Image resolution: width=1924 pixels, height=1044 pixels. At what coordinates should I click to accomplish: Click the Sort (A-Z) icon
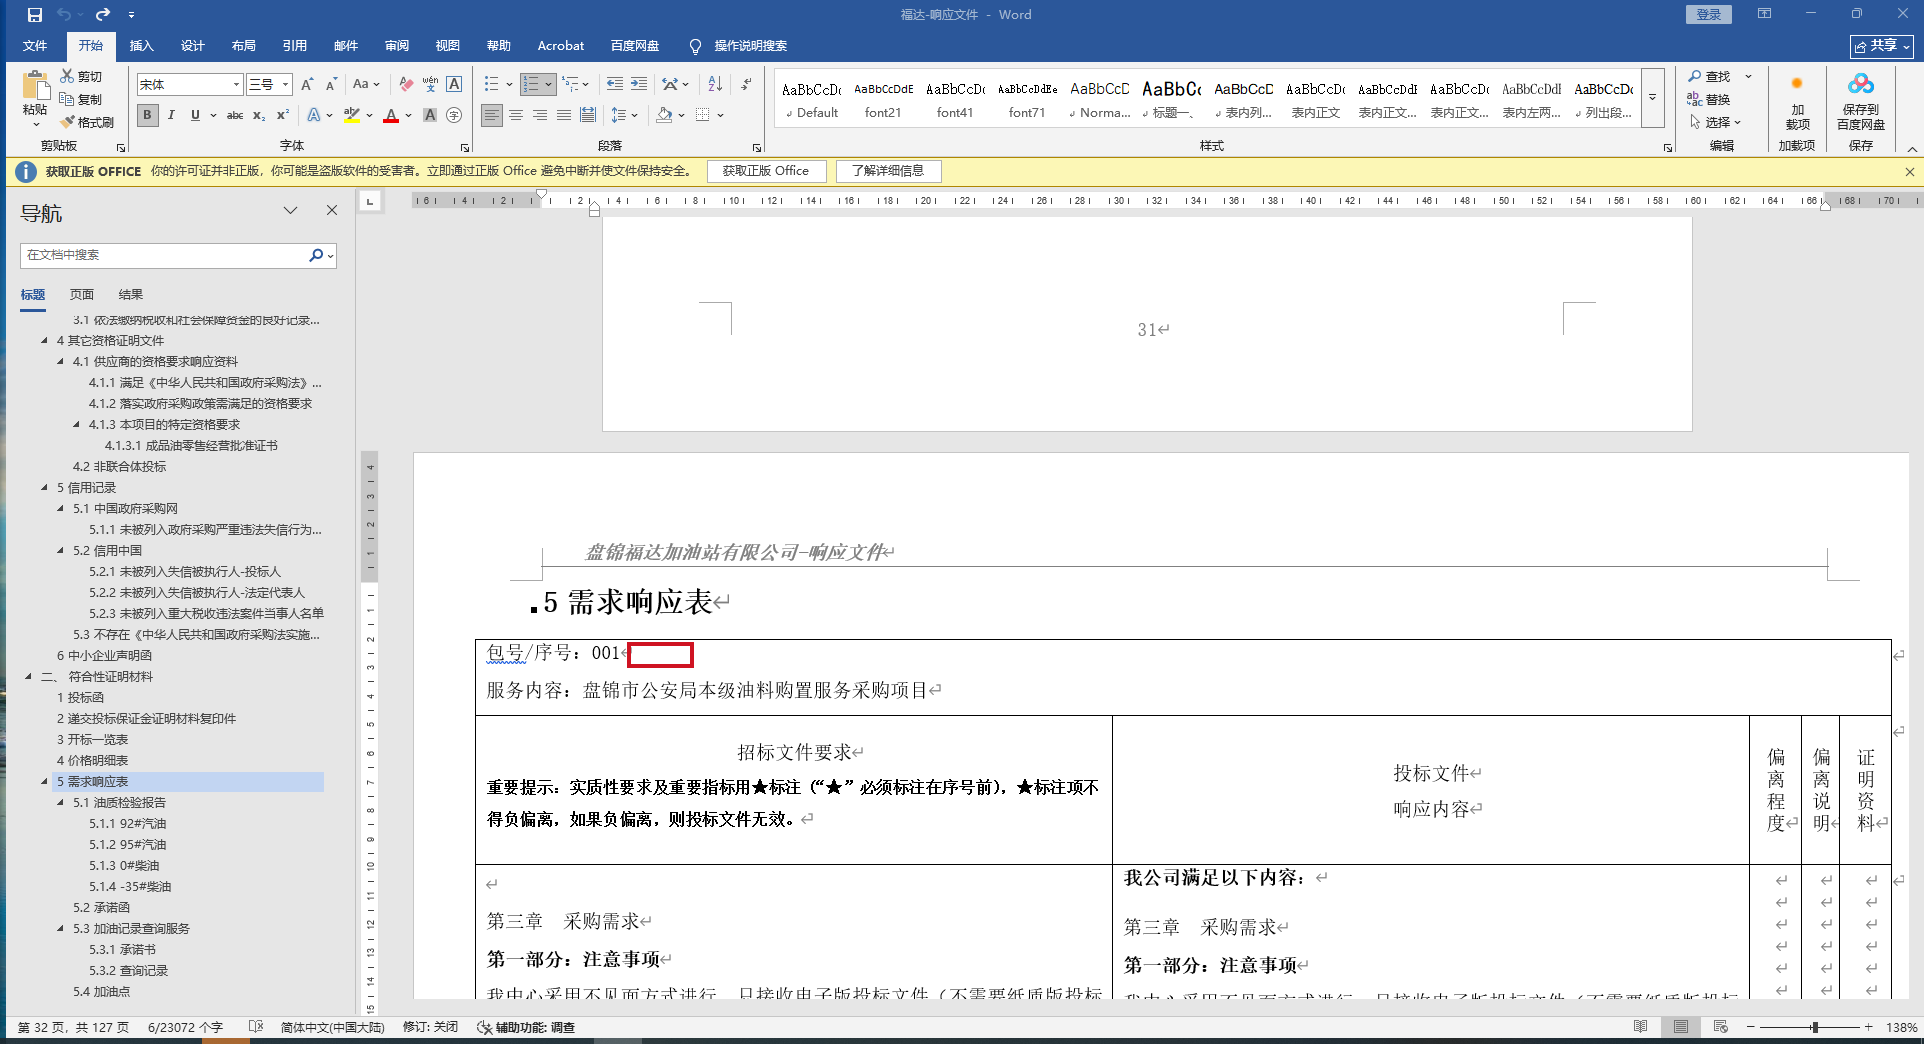point(715,84)
